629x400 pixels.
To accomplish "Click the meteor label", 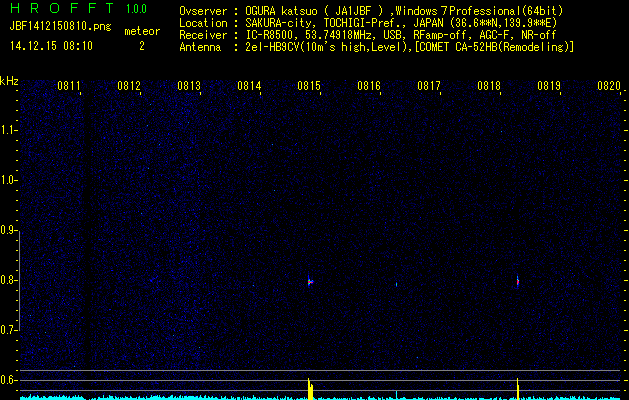I will click(142, 31).
